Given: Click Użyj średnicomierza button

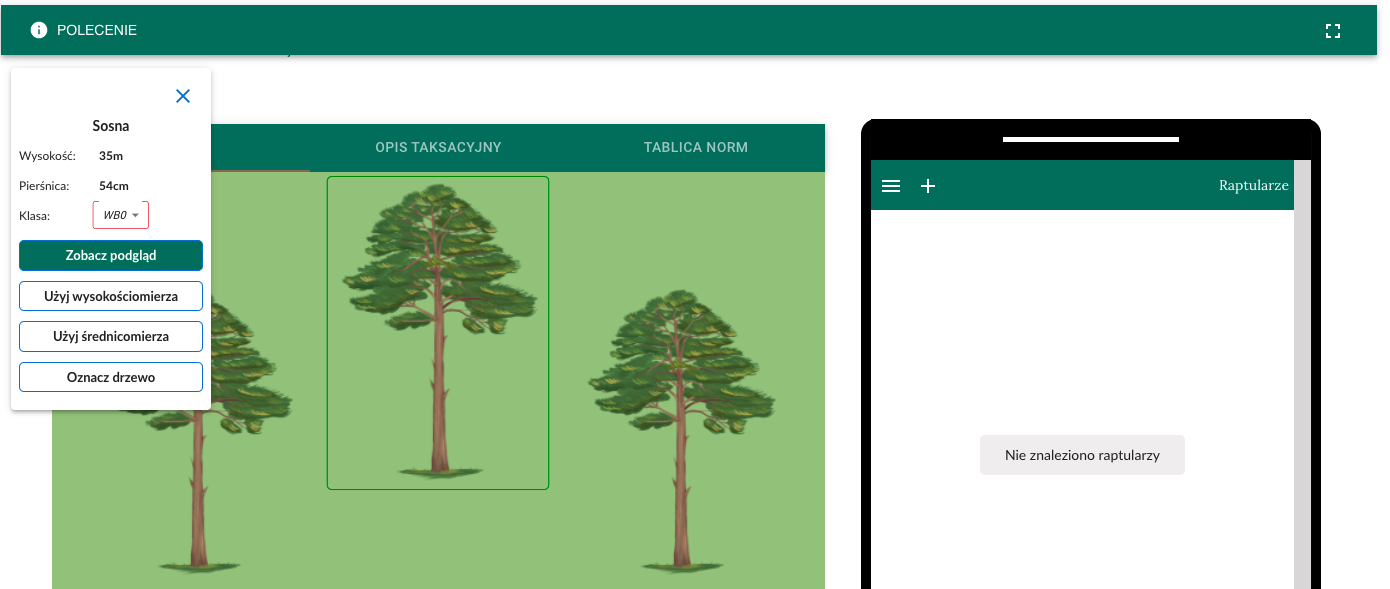Looking at the screenshot, I should 111,336.
